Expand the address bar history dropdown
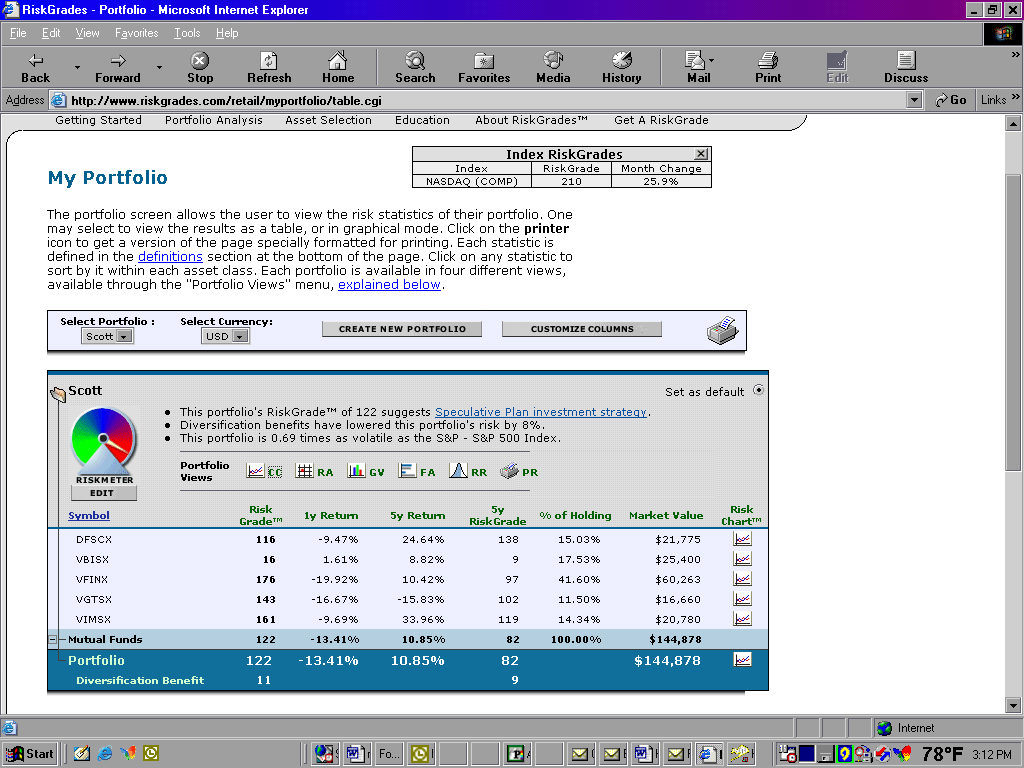 [914, 100]
